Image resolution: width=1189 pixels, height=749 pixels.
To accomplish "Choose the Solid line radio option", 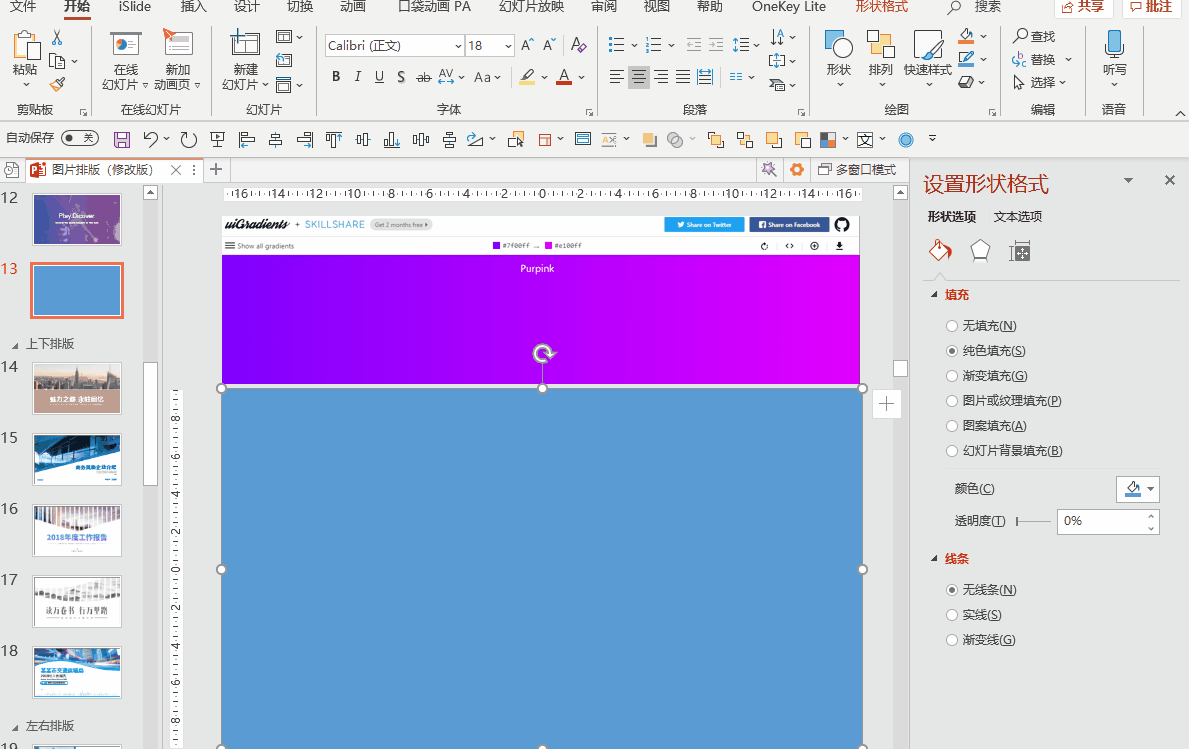I will coord(952,615).
